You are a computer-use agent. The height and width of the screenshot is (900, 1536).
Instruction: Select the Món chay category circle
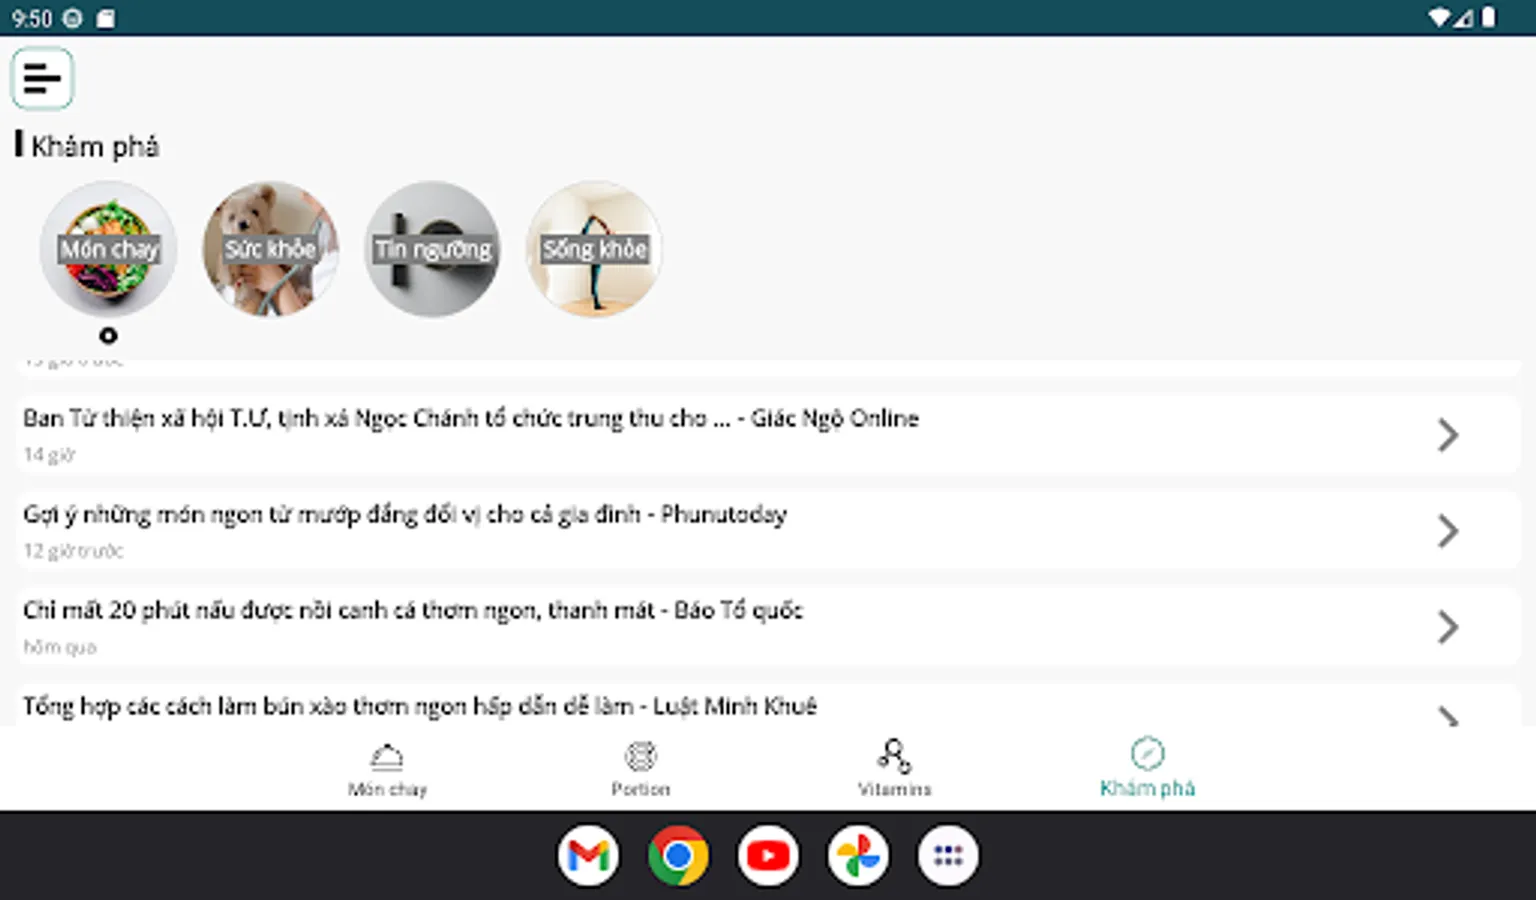[108, 250]
